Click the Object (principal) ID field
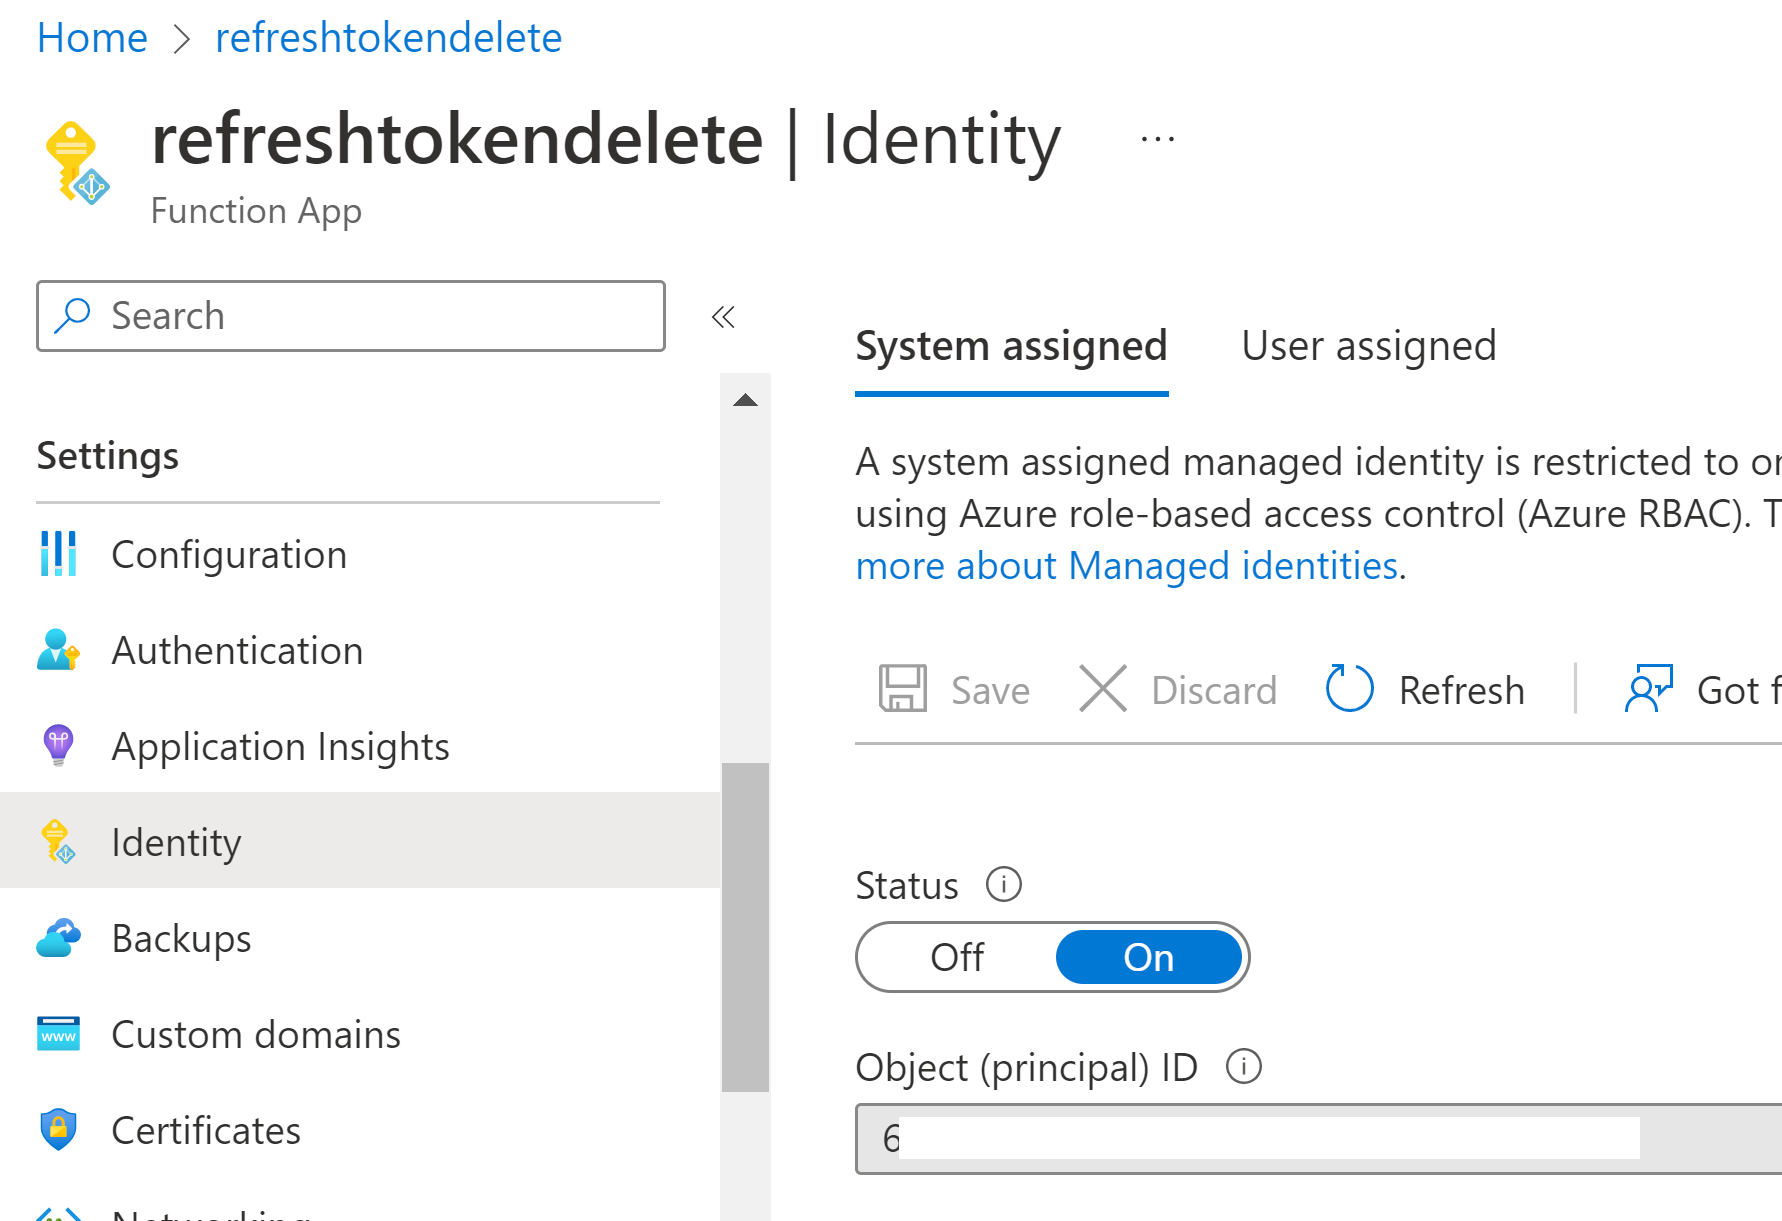The image size is (1782, 1221). (1319, 1138)
